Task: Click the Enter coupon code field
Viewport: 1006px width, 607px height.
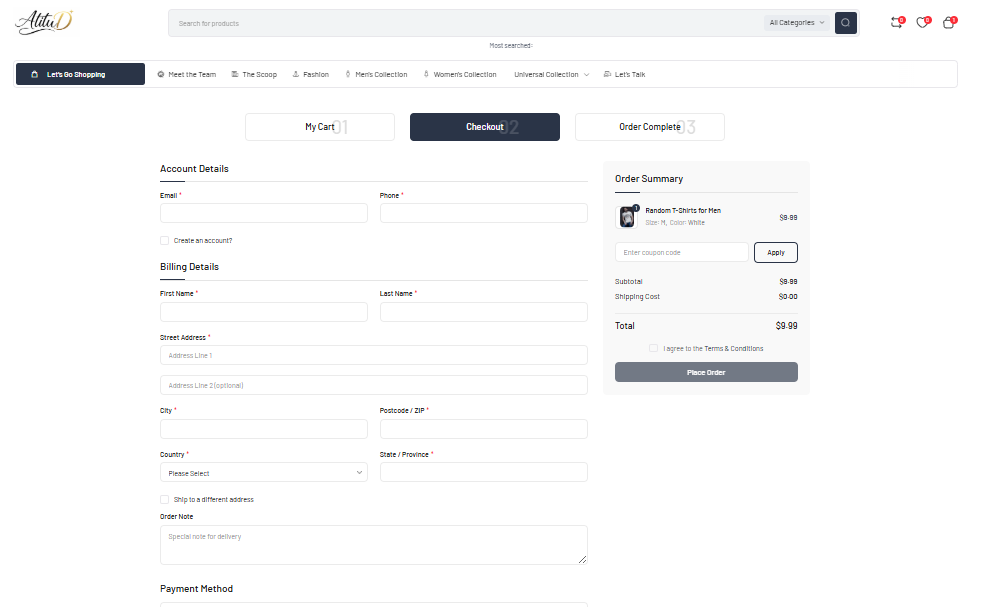Action: [681, 252]
